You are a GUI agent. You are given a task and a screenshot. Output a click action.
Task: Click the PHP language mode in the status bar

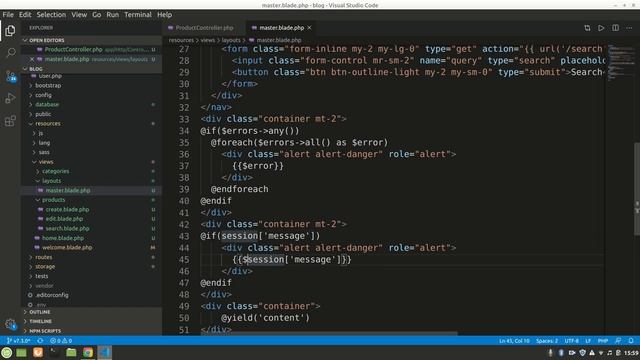point(603,340)
